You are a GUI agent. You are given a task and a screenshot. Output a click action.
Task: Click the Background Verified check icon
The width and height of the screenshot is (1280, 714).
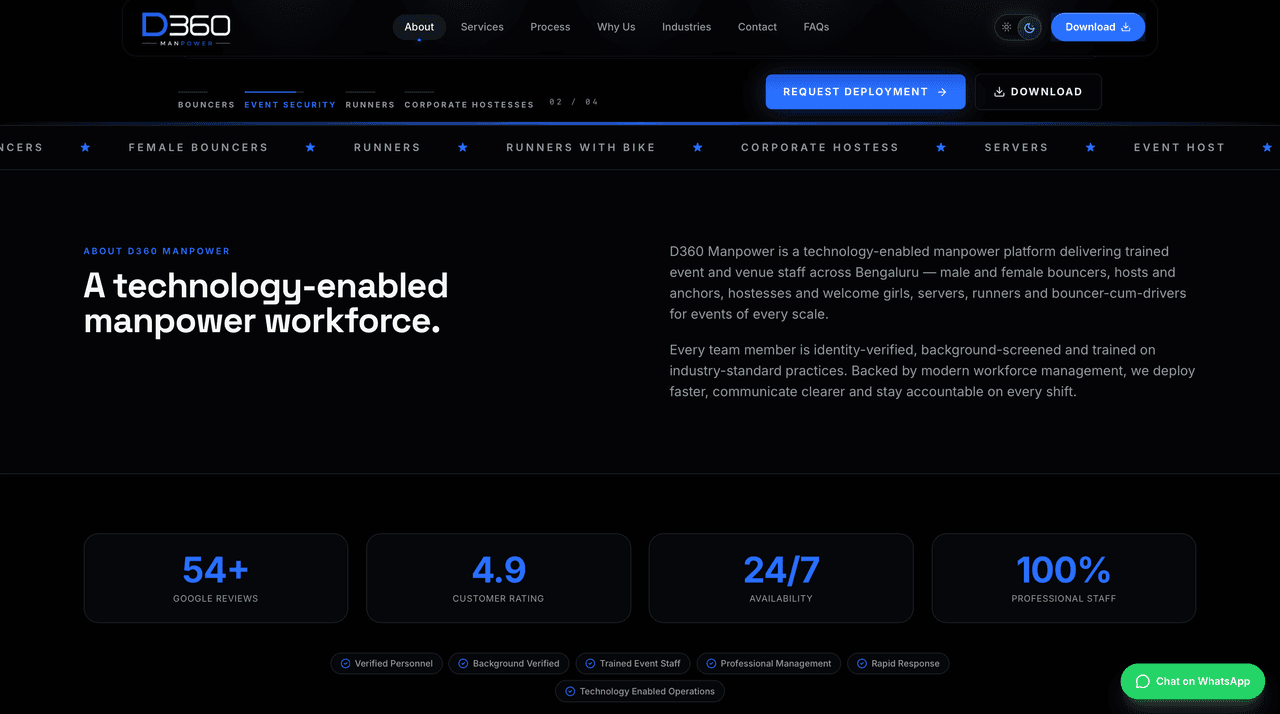coord(463,663)
